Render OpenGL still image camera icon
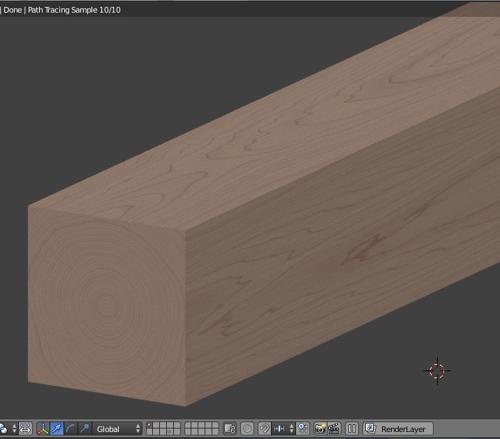 [320, 429]
